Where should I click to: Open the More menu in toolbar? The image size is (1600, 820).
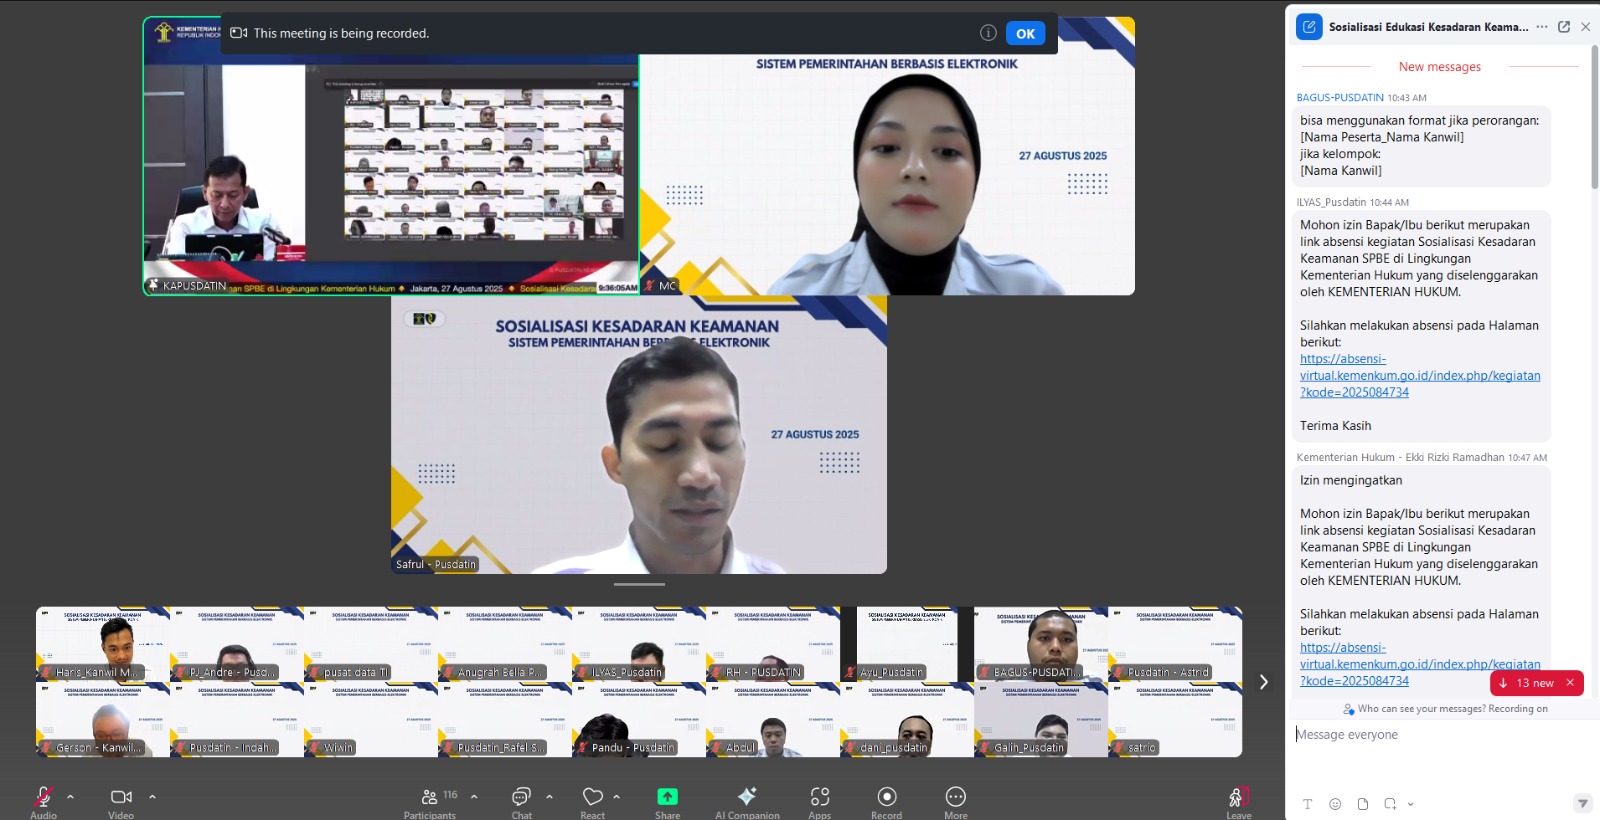coord(955,798)
